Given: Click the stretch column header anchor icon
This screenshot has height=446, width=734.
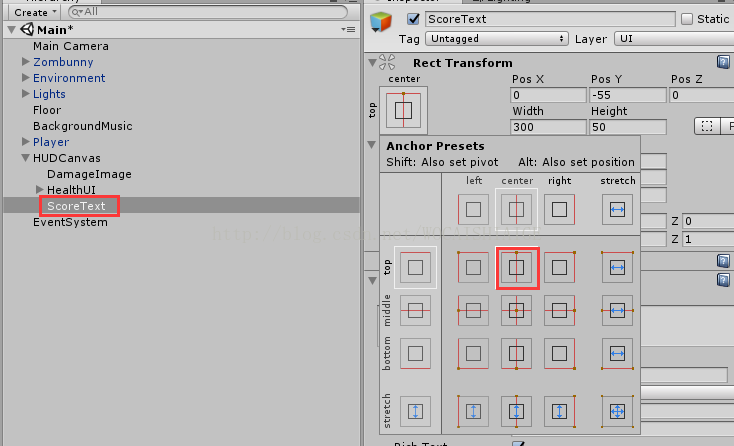Looking at the screenshot, I should click(617, 209).
